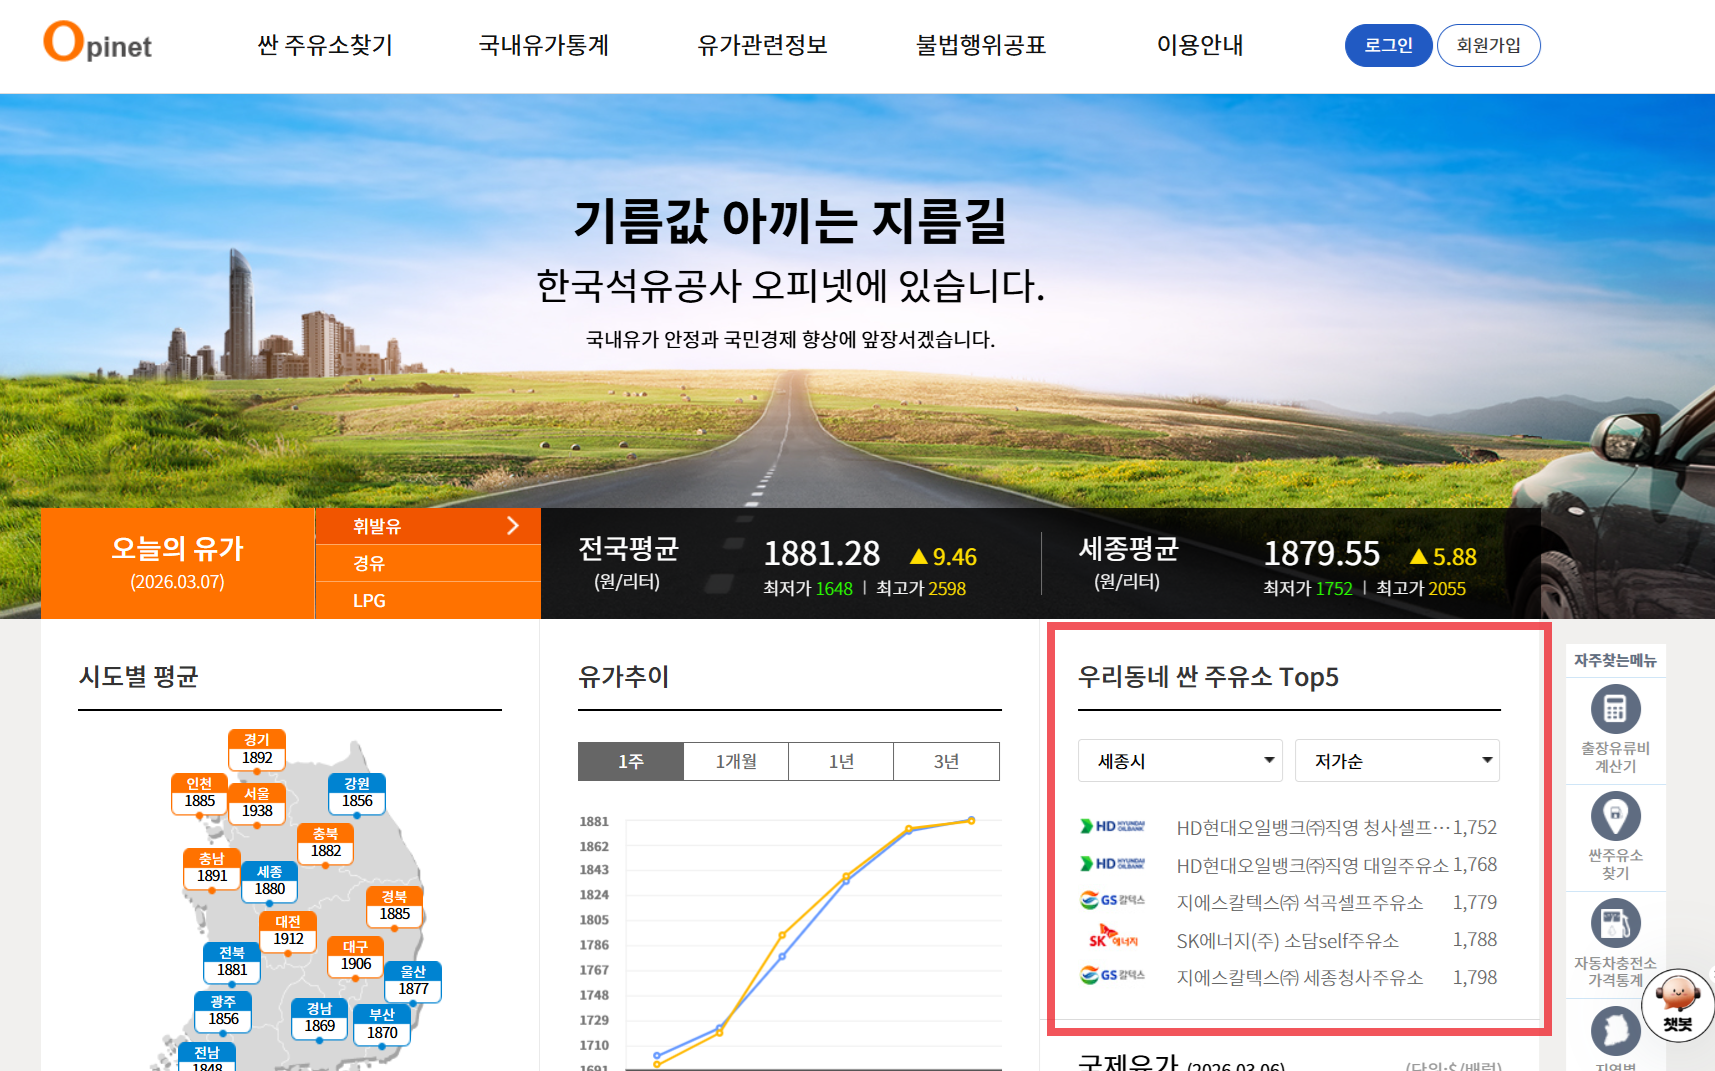Open the 출장유류비 계산기 calculator icon
The width and height of the screenshot is (1715, 1071).
[1615, 709]
